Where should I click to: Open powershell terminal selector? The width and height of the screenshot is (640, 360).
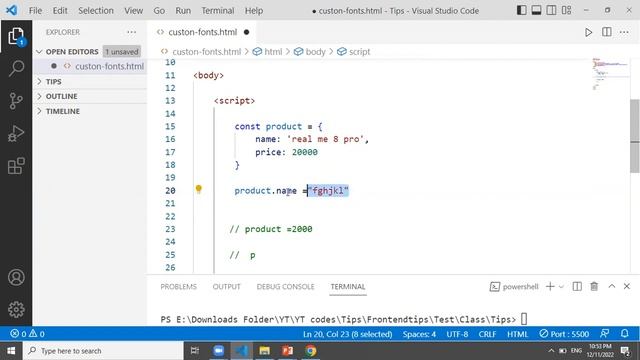pyautogui.click(x=514, y=287)
